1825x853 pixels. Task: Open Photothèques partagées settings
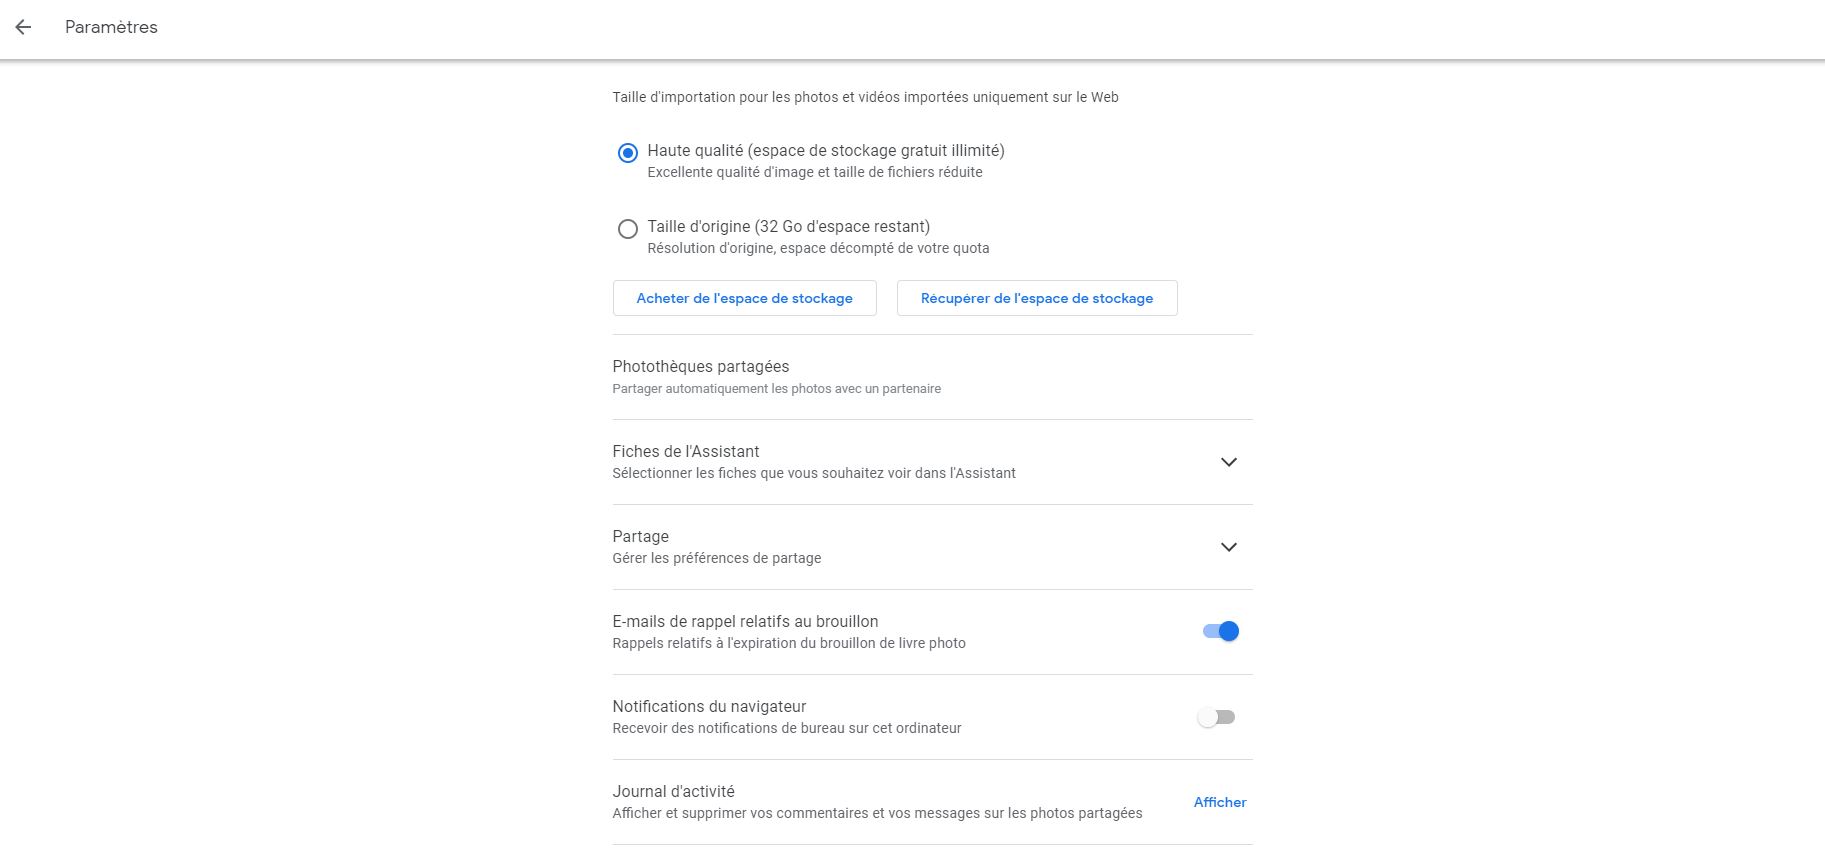pyautogui.click(x=700, y=367)
